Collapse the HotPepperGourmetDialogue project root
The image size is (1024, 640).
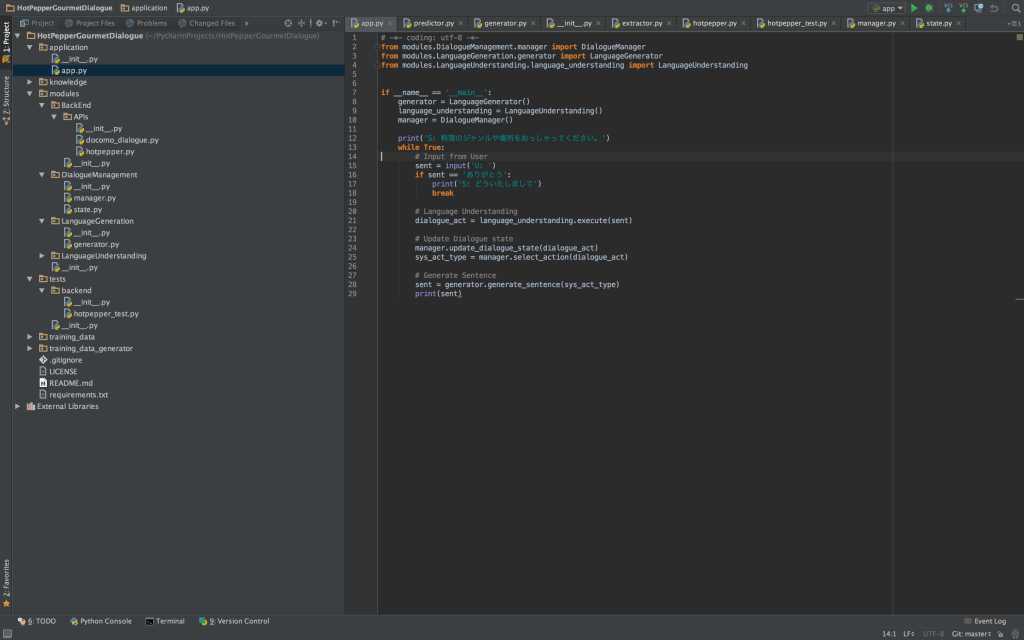pyautogui.click(x=18, y=36)
